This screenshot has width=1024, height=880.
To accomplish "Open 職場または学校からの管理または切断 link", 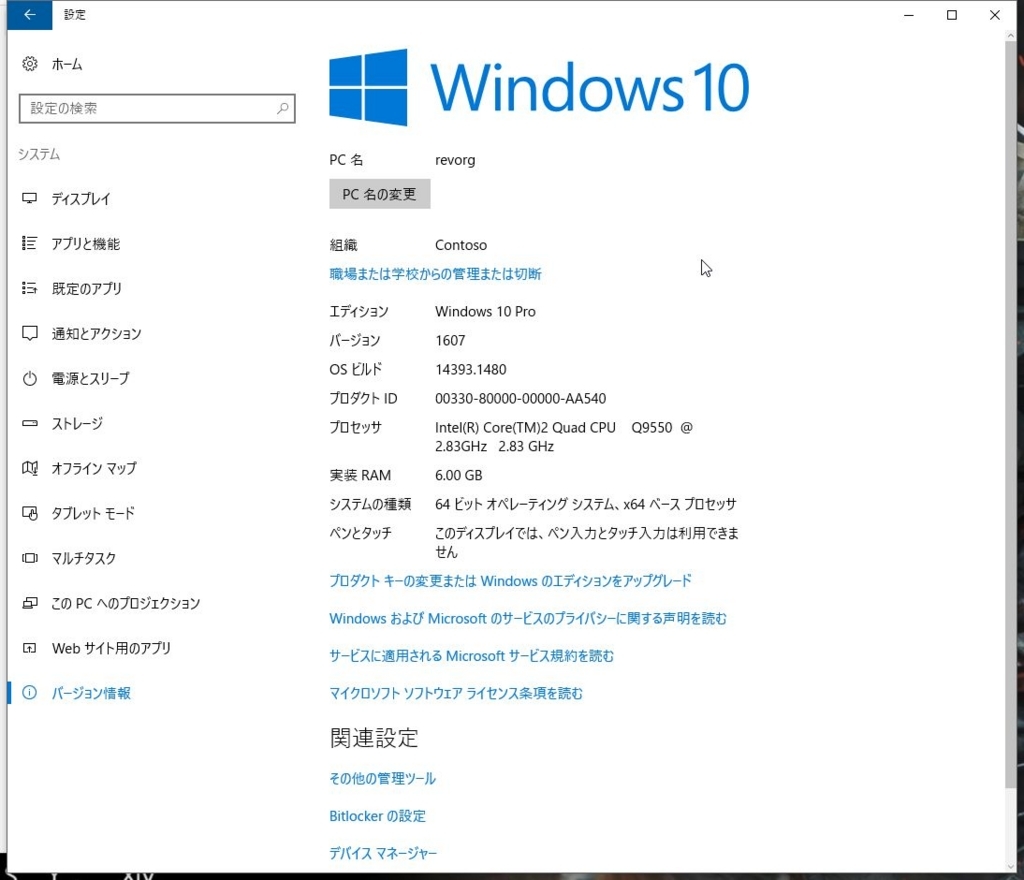I will [x=436, y=274].
